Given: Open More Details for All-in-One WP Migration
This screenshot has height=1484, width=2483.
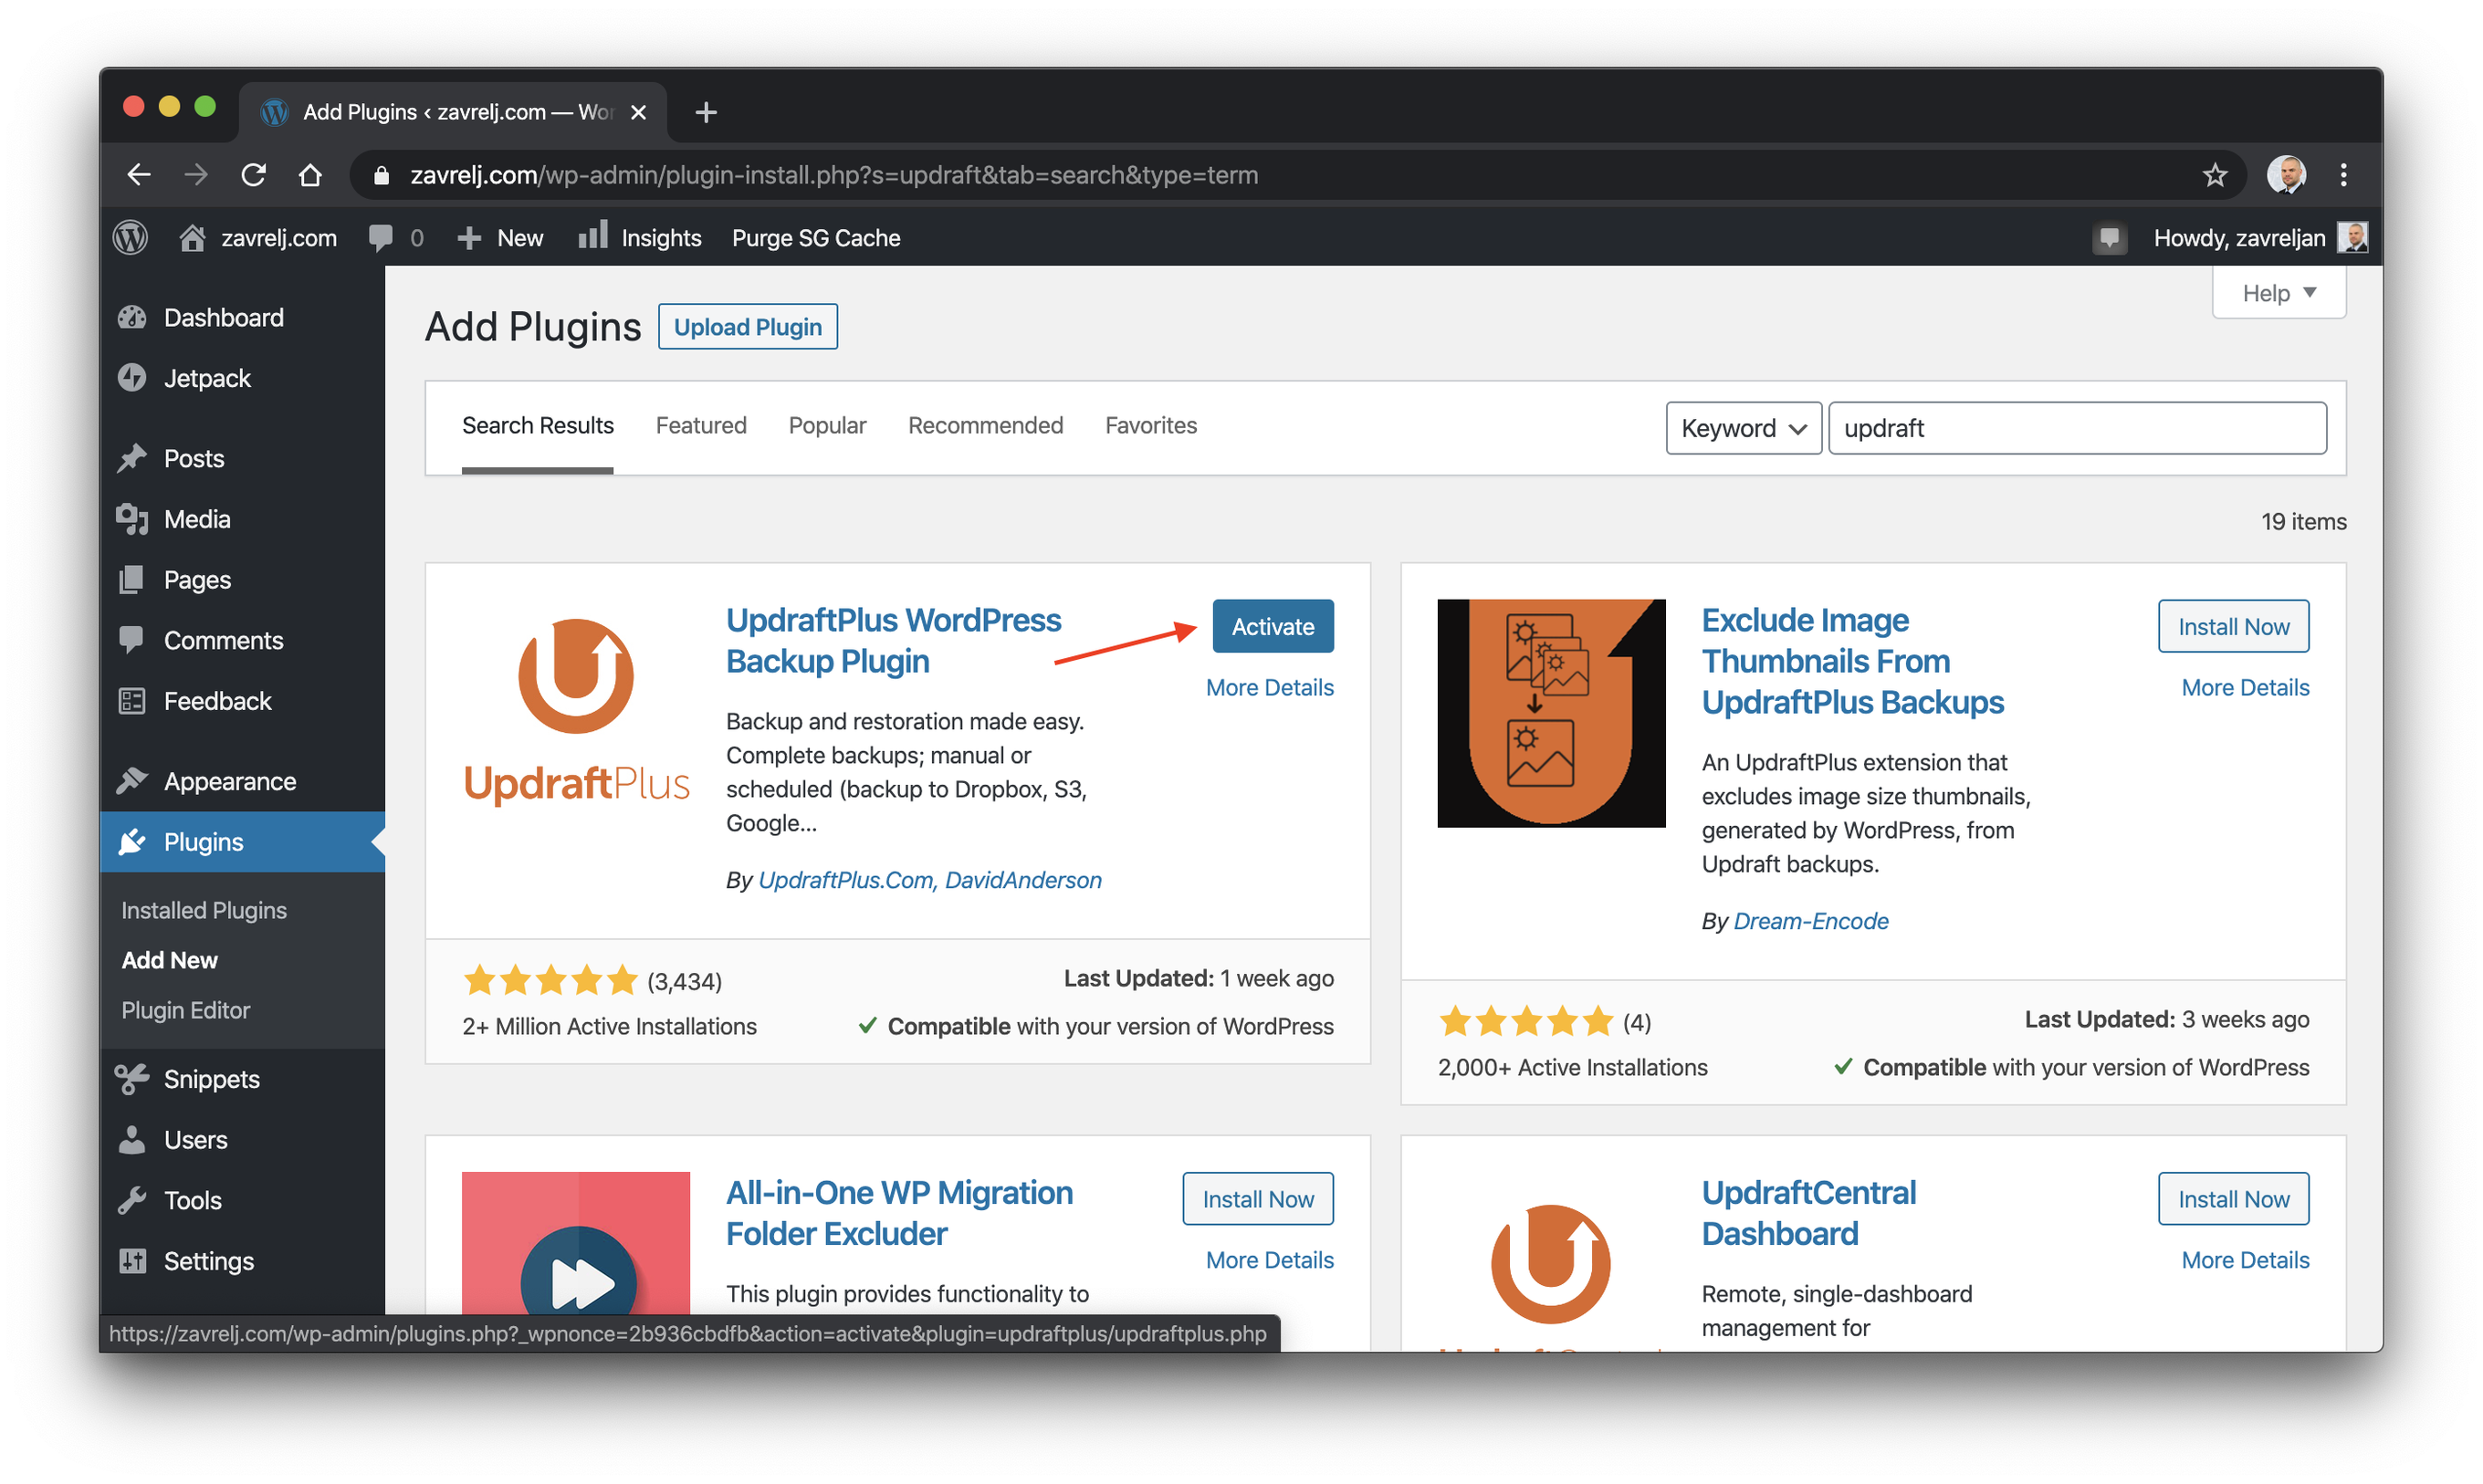Looking at the screenshot, I should [1269, 1260].
